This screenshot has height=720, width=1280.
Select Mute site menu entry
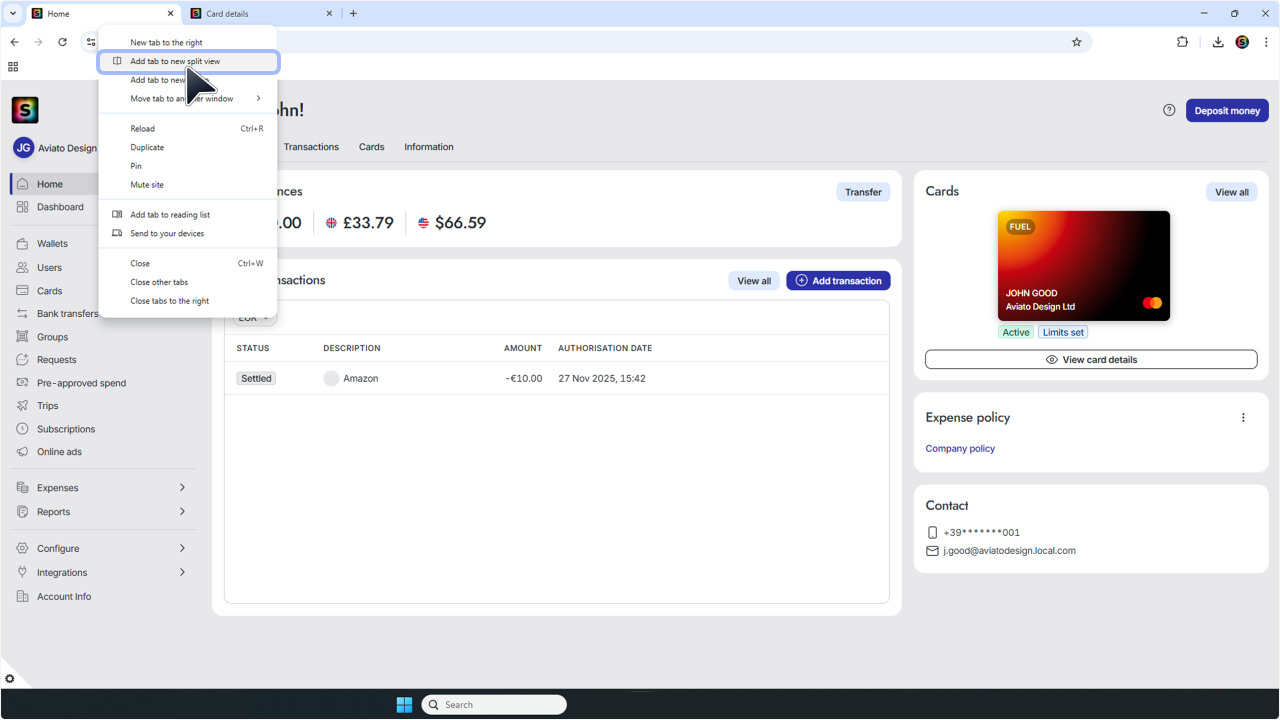188,185
